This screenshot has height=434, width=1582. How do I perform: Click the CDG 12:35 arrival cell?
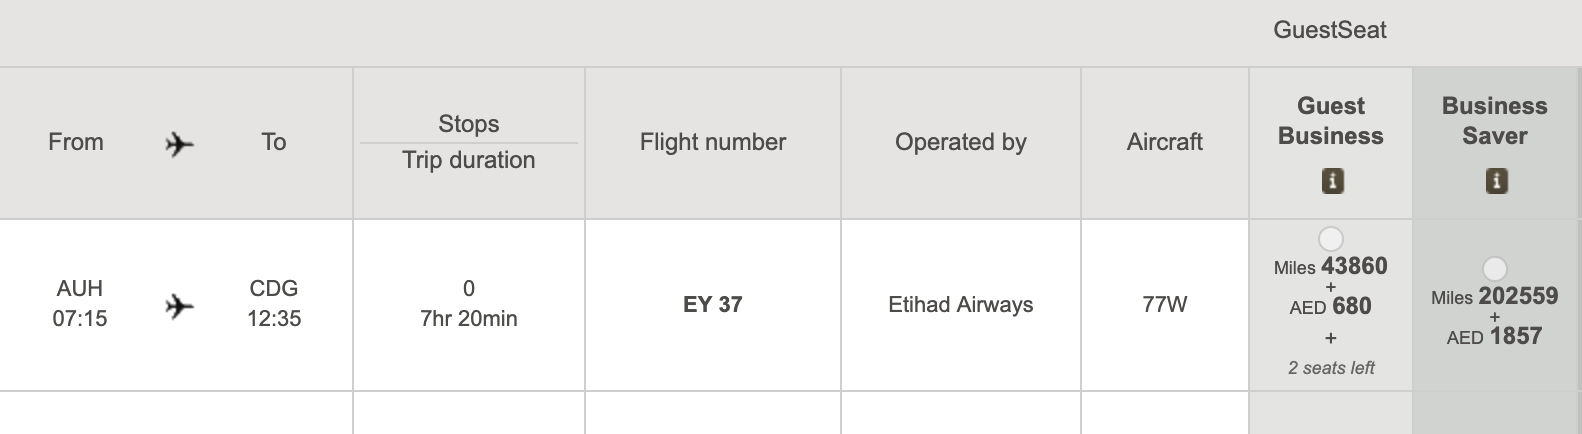pyautogui.click(x=274, y=304)
